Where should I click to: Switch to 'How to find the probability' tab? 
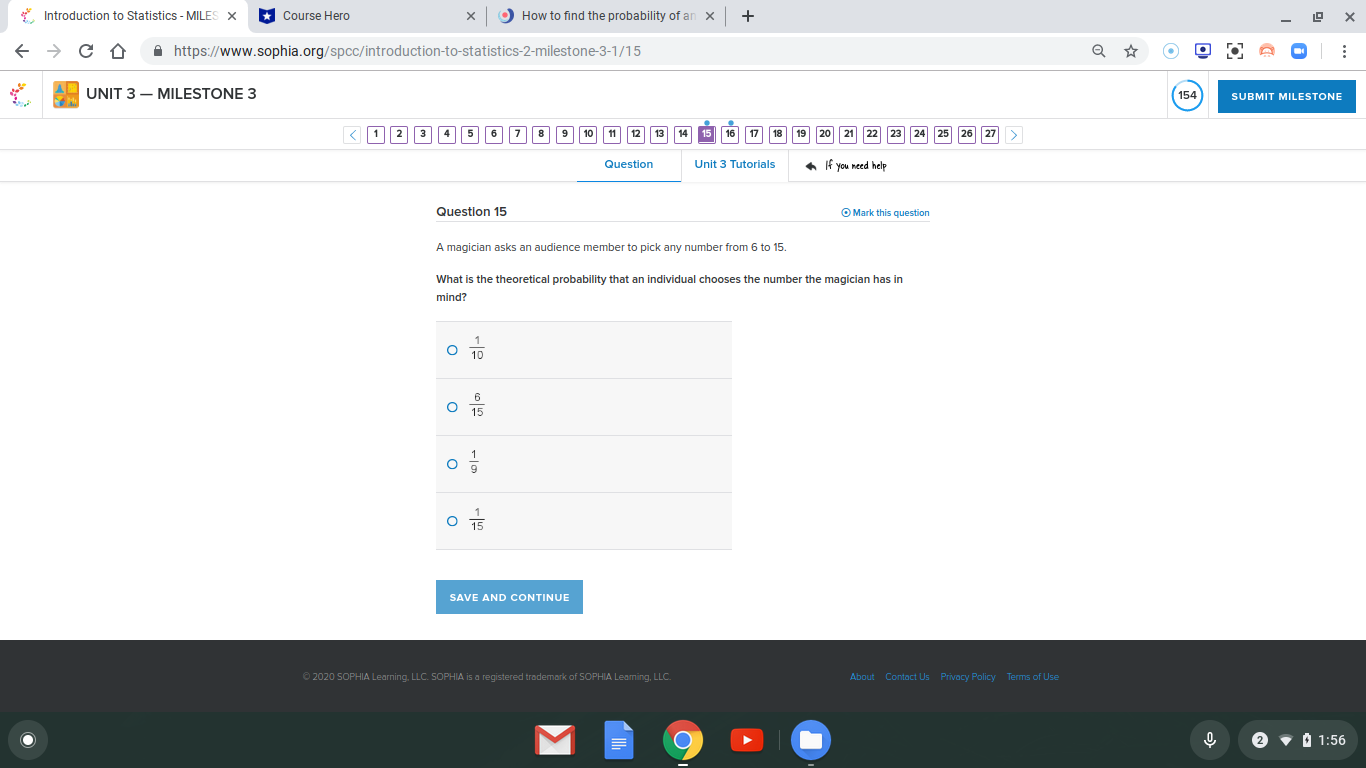click(x=607, y=16)
